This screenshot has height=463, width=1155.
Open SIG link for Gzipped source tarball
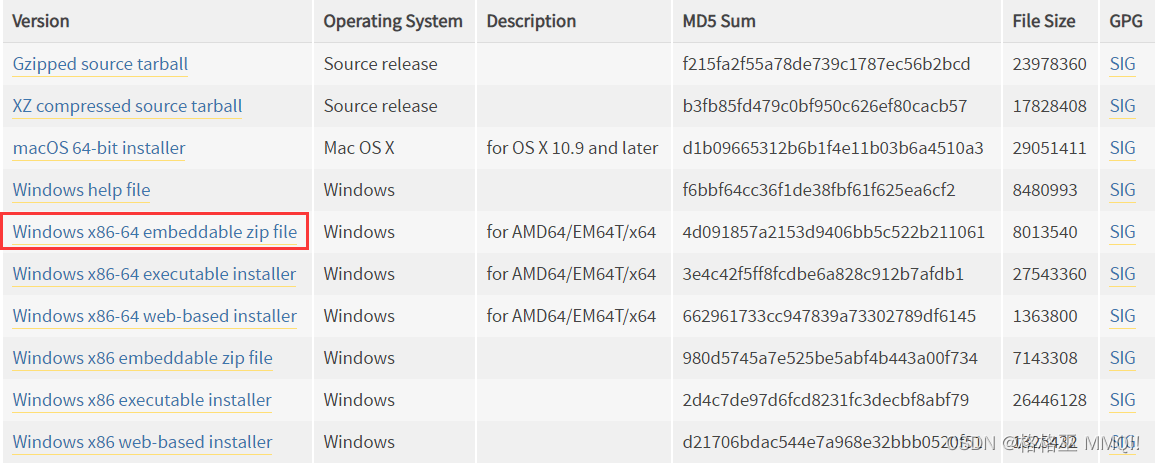coord(1122,64)
